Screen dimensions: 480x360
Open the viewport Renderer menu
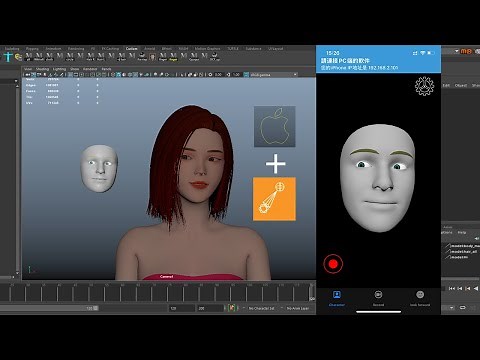(90, 69)
